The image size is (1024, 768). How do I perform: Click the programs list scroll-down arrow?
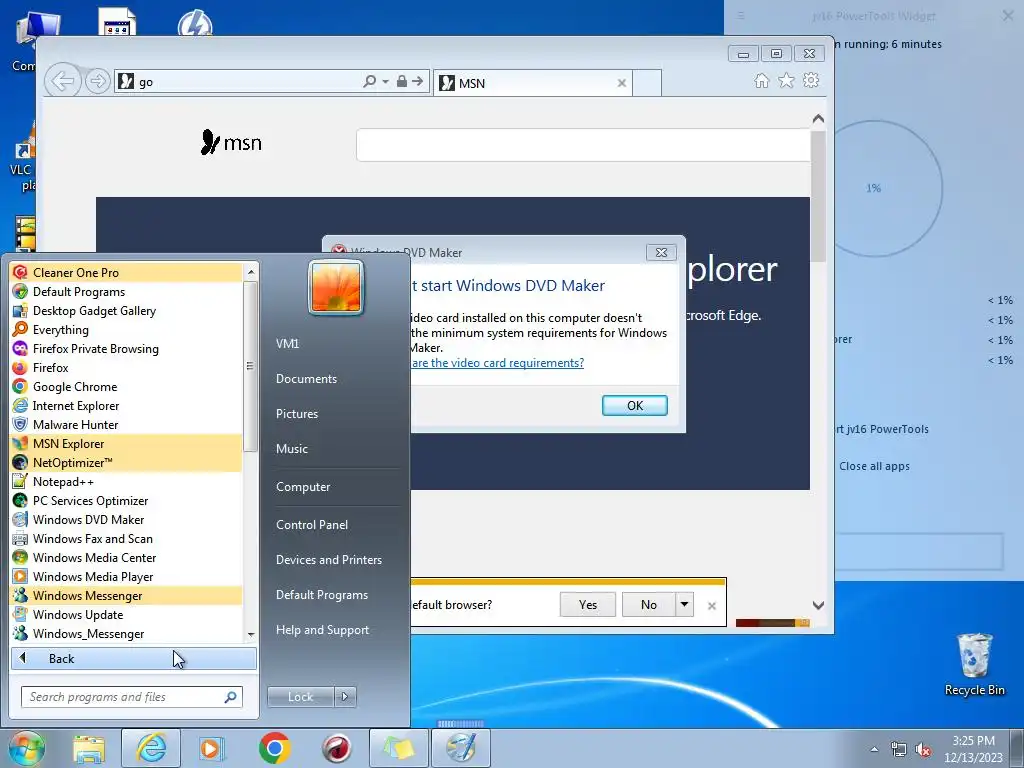click(x=250, y=634)
